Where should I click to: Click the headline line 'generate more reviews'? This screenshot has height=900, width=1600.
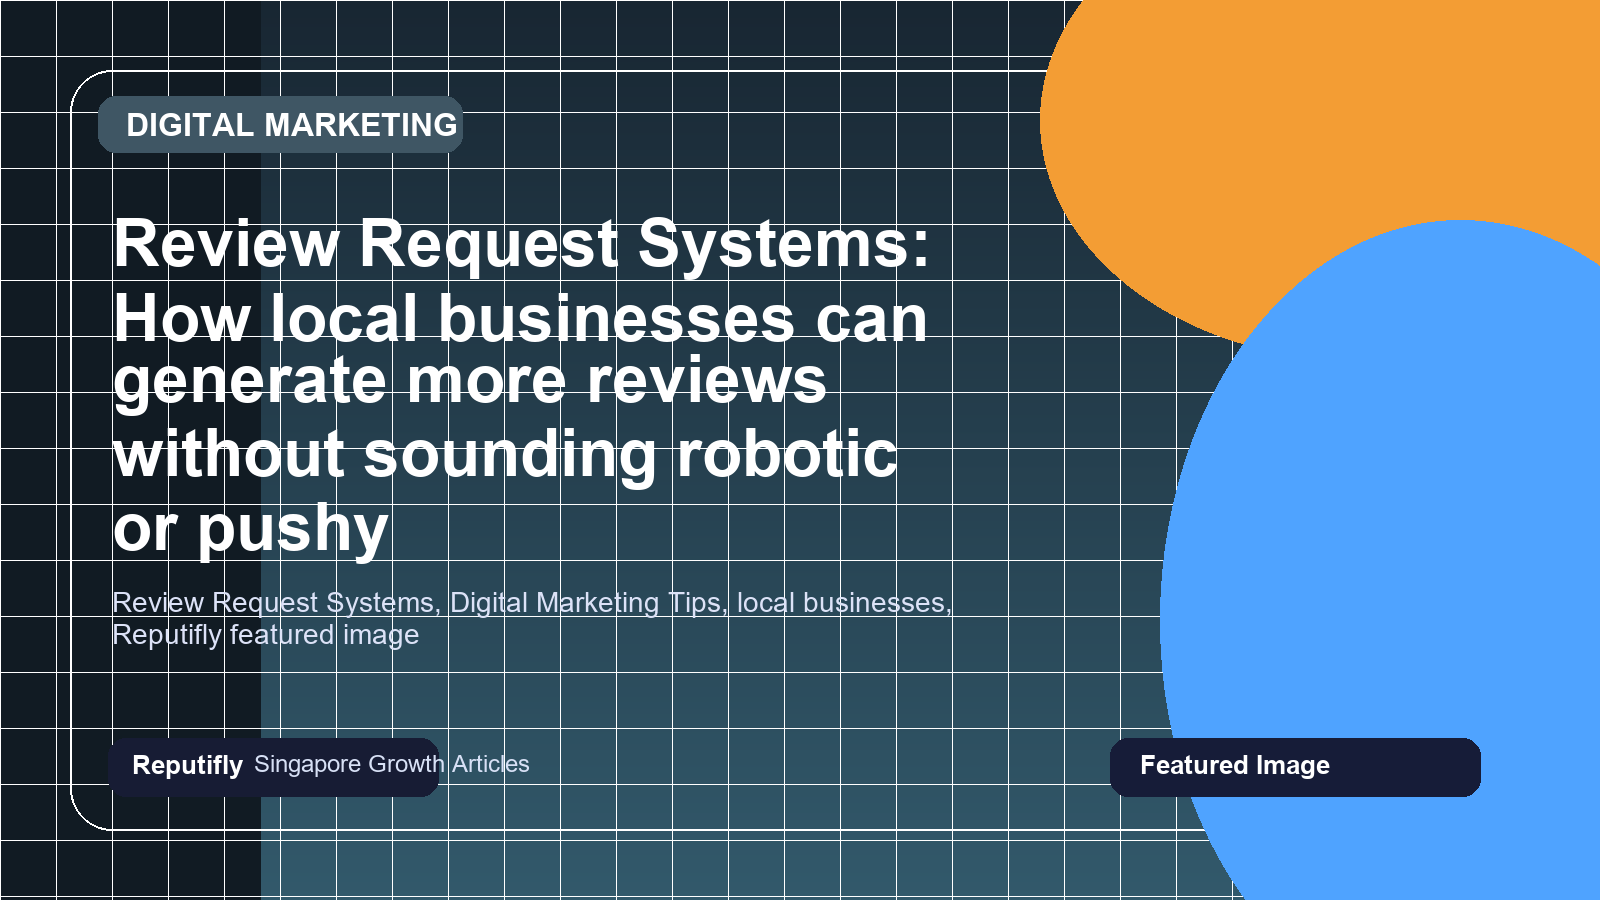[470, 382]
